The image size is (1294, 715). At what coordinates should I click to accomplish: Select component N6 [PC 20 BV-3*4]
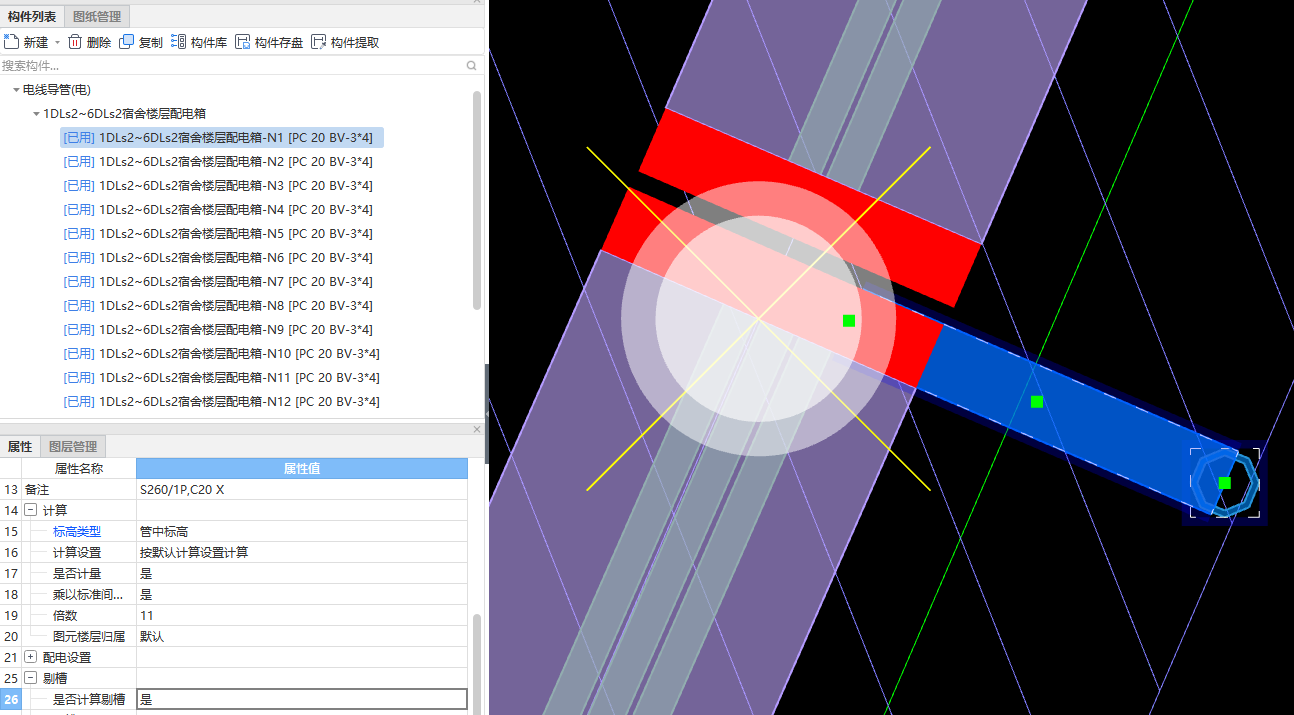coord(218,258)
